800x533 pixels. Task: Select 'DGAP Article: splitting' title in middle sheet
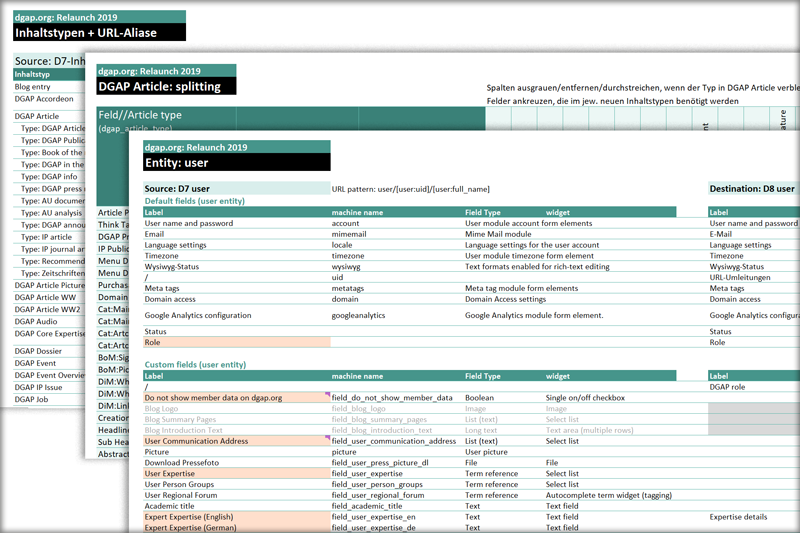[159, 86]
